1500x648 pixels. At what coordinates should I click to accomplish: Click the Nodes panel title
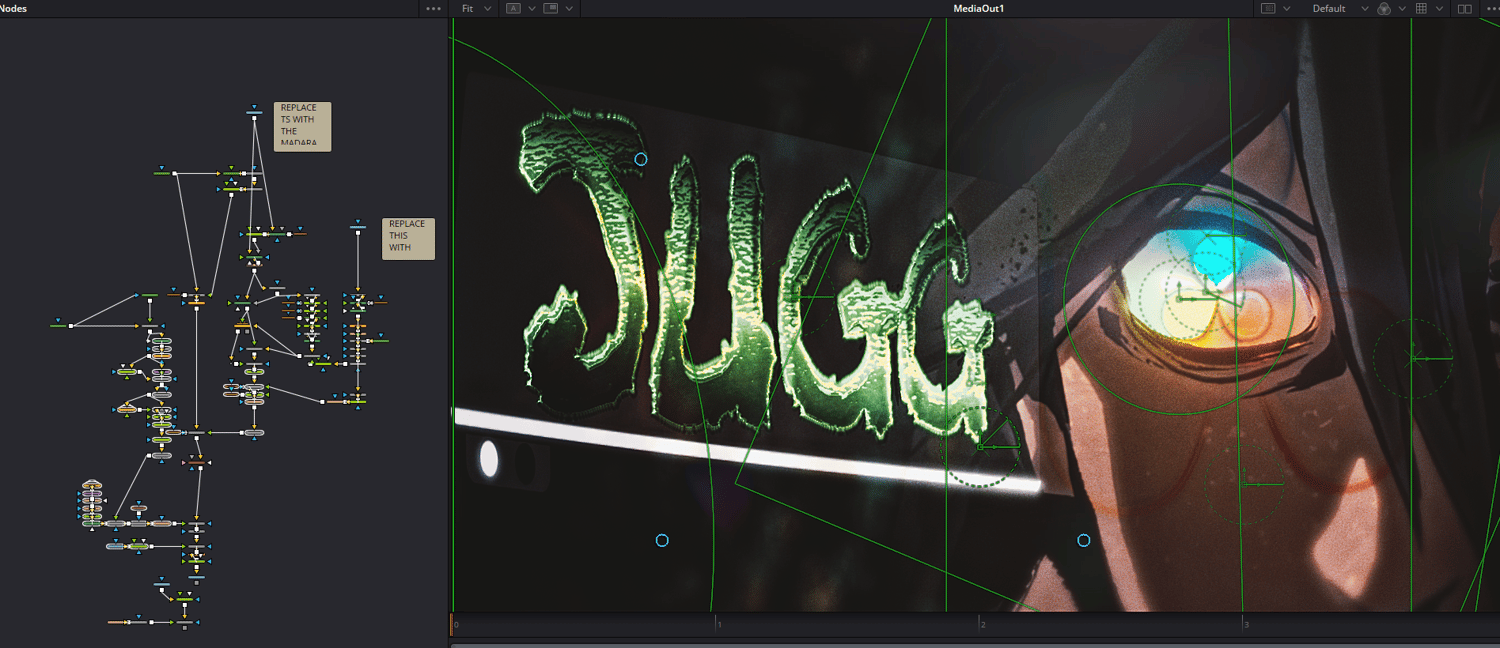[14, 8]
